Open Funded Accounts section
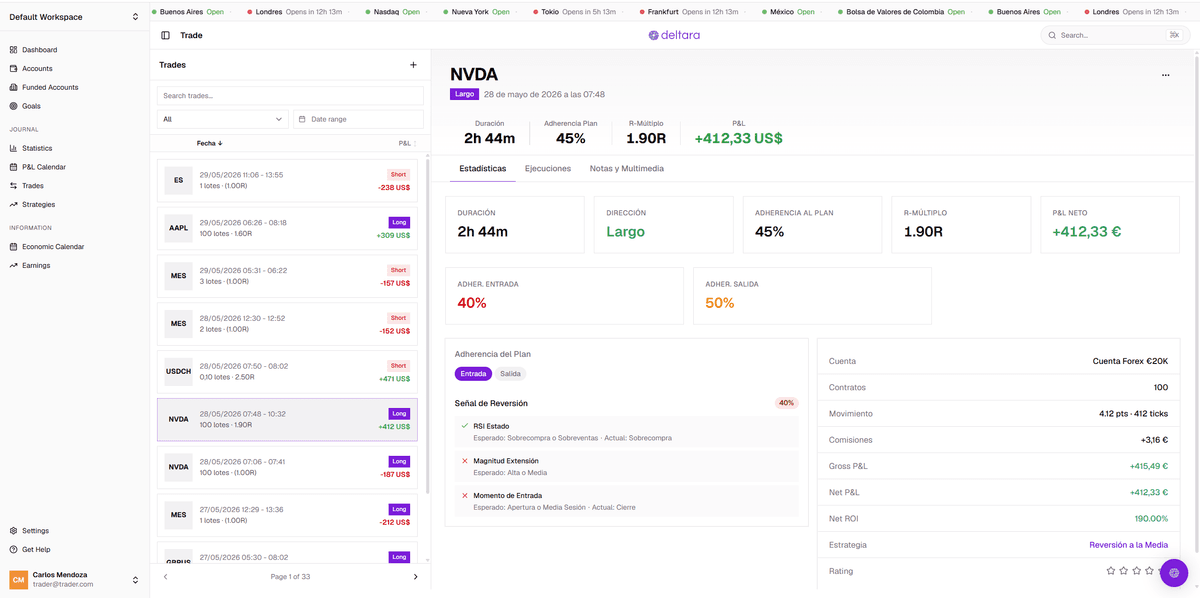This screenshot has width=1200, height=598. [x=50, y=87]
